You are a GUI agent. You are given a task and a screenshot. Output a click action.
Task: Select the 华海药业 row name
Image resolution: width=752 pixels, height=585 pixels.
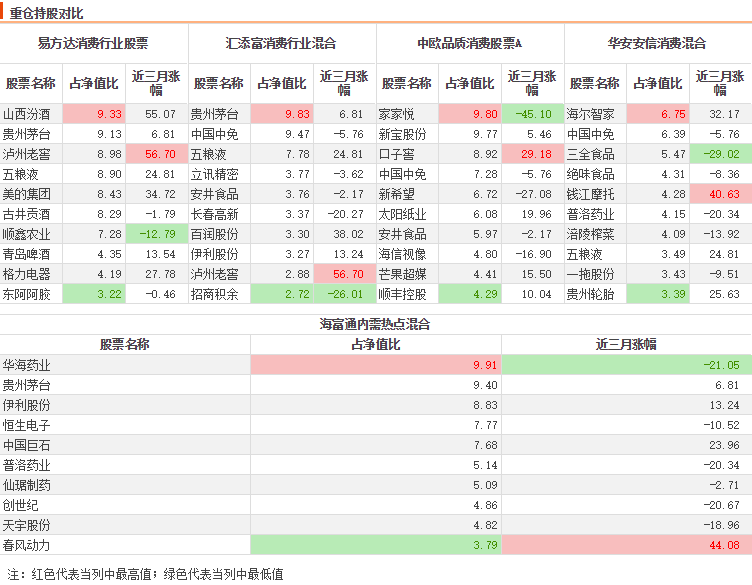[26, 365]
